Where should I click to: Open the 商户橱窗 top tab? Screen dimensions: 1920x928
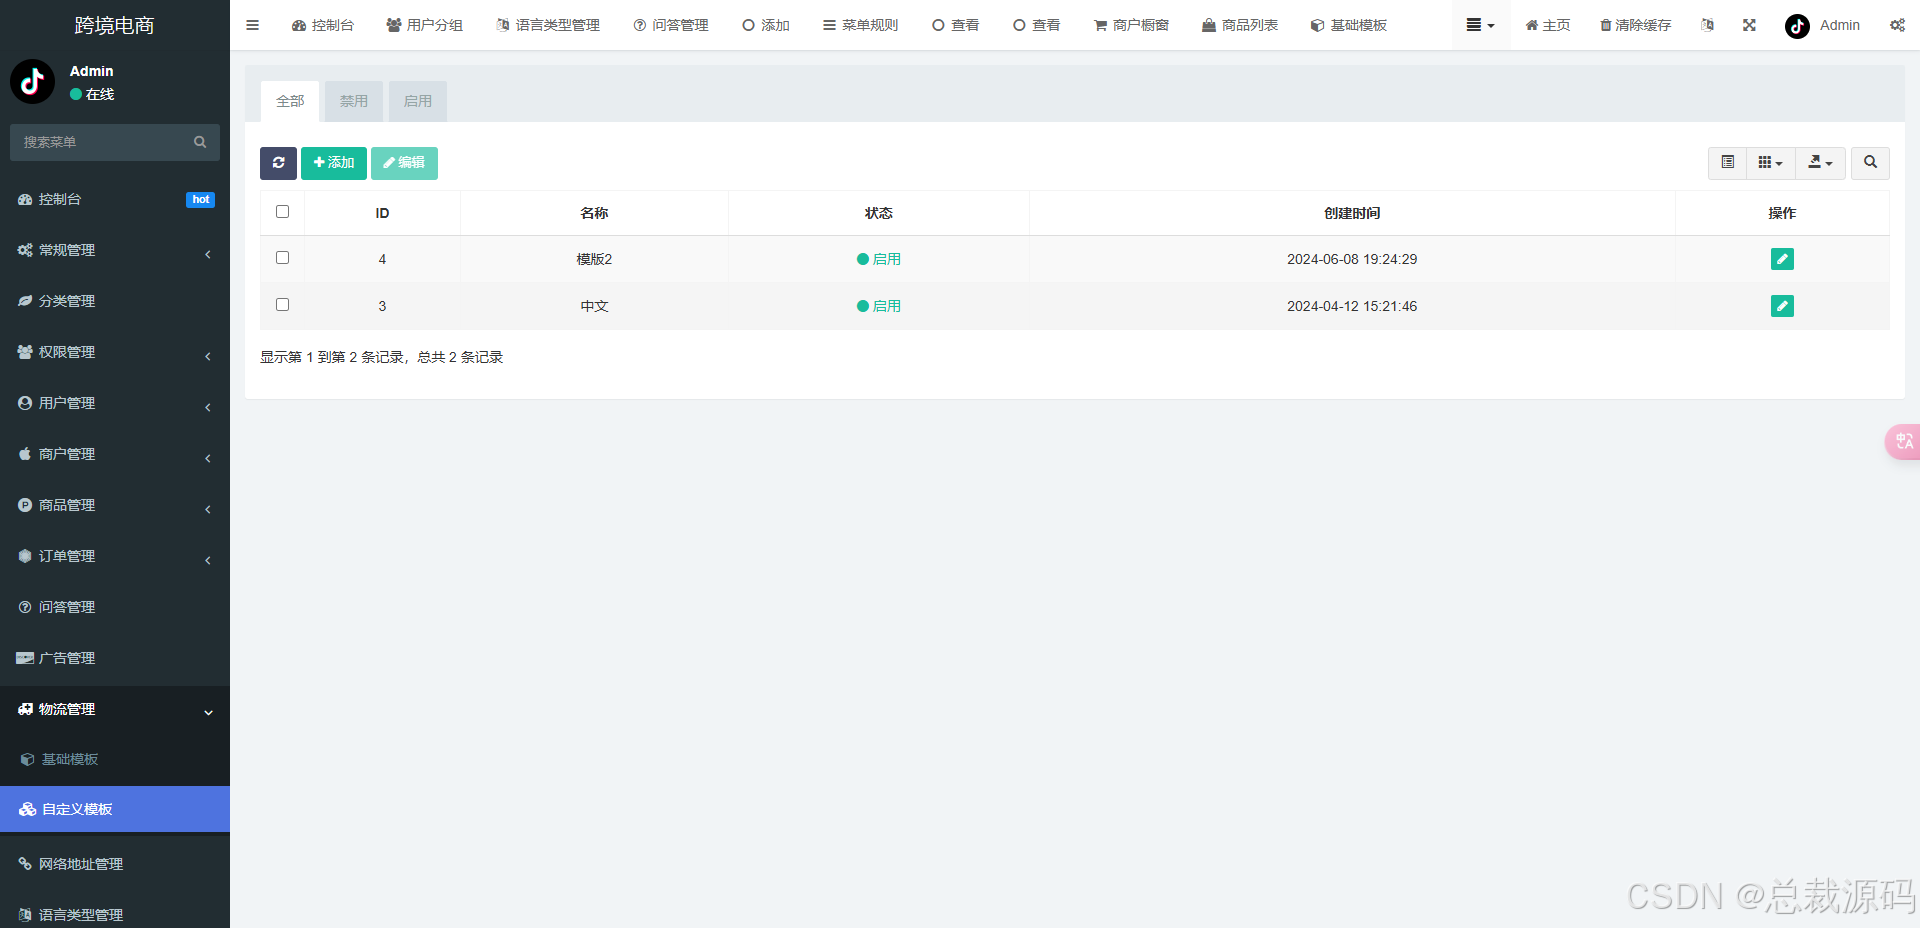pyautogui.click(x=1131, y=25)
